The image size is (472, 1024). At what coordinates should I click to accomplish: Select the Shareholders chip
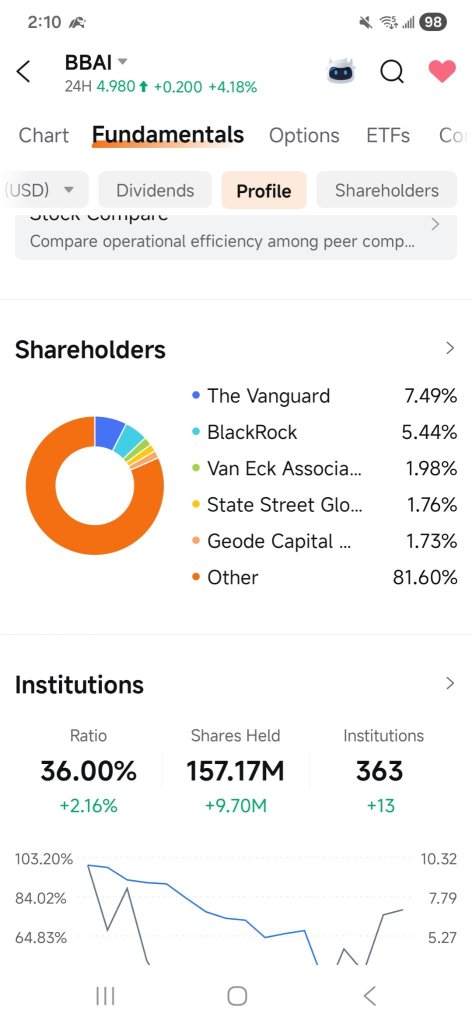click(x=387, y=190)
